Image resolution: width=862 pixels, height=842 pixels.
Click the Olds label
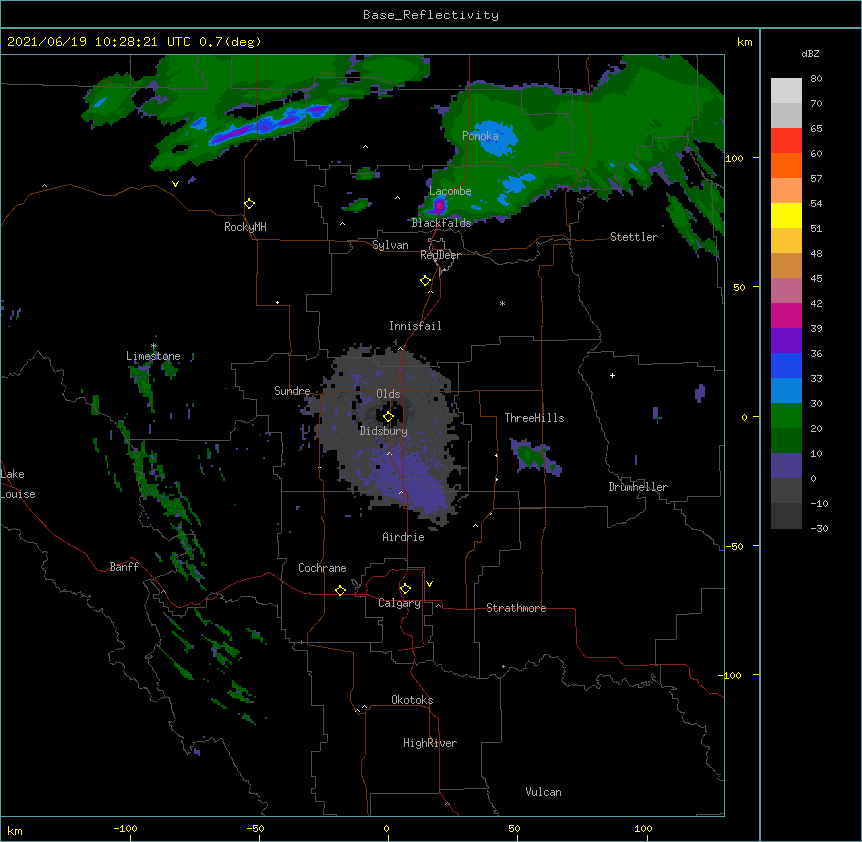388,394
